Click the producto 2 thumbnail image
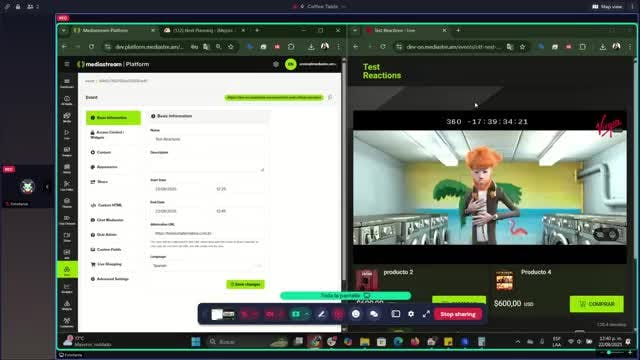The width and height of the screenshot is (640, 360). click(367, 280)
